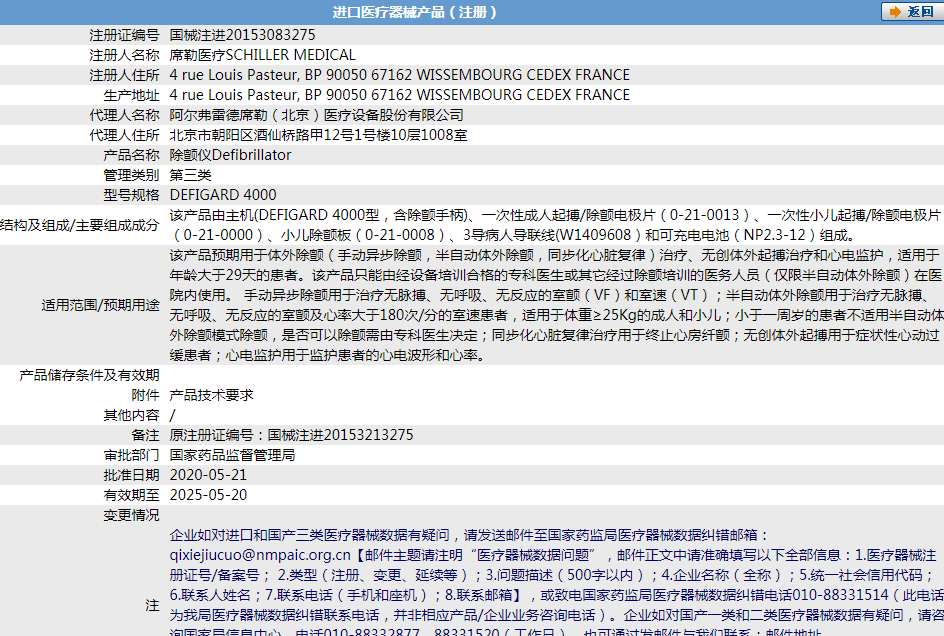Click the 其他内容 label
Screen dimensions: 944x636
click(131, 414)
